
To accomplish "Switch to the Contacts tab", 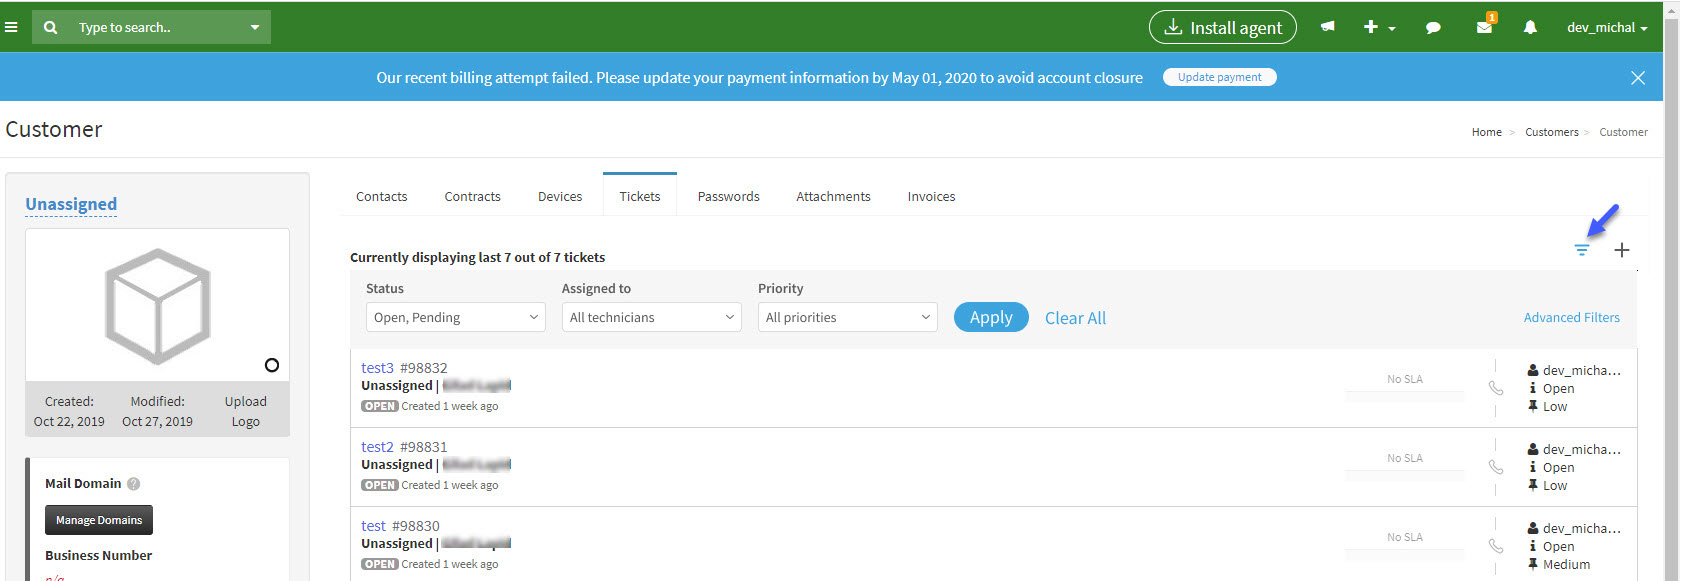I will point(382,196).
